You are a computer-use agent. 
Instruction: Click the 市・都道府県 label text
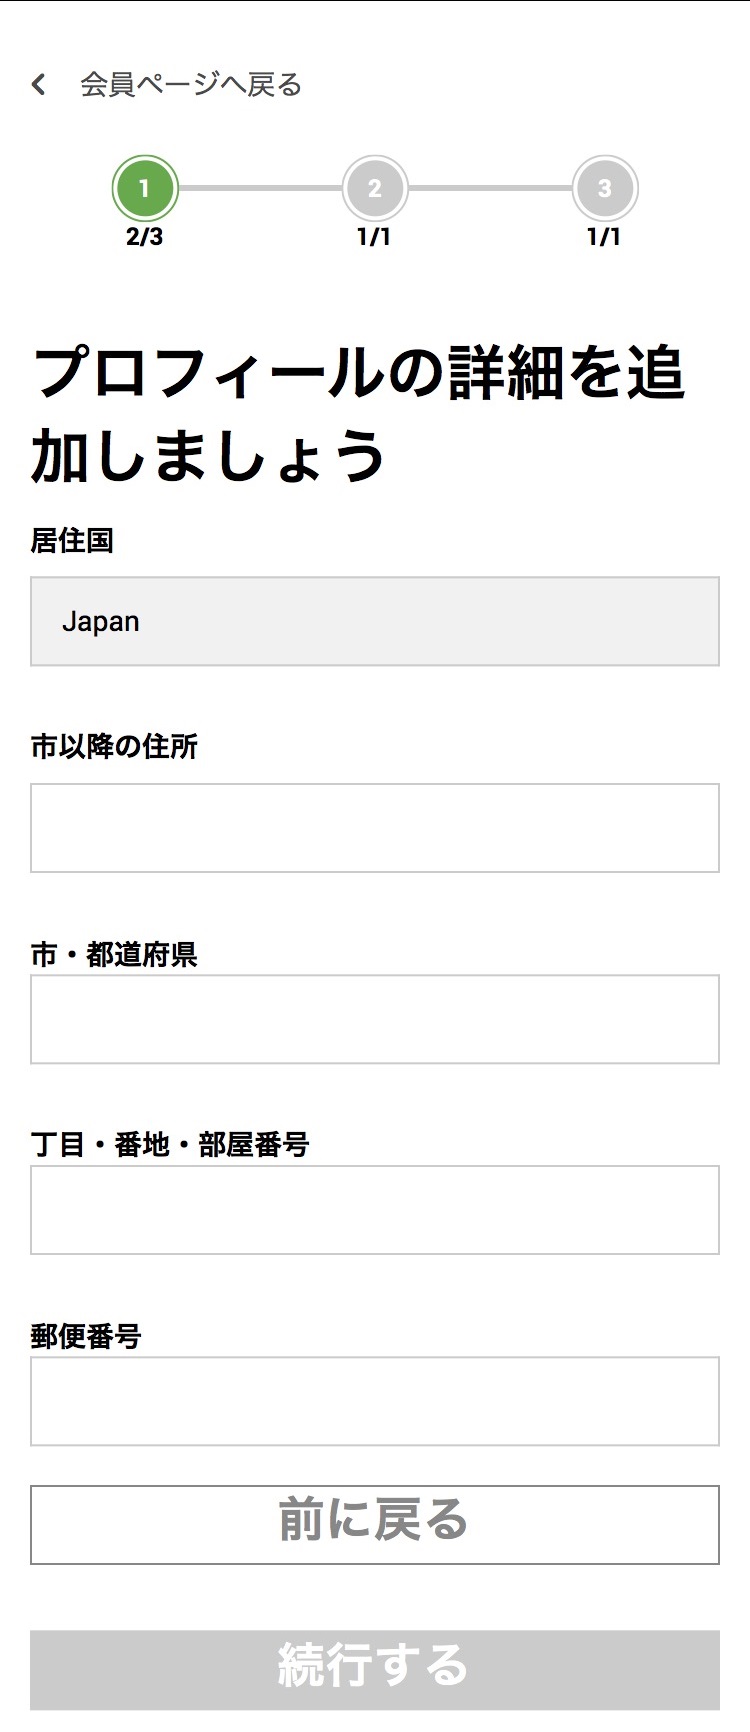pos(114,955)
